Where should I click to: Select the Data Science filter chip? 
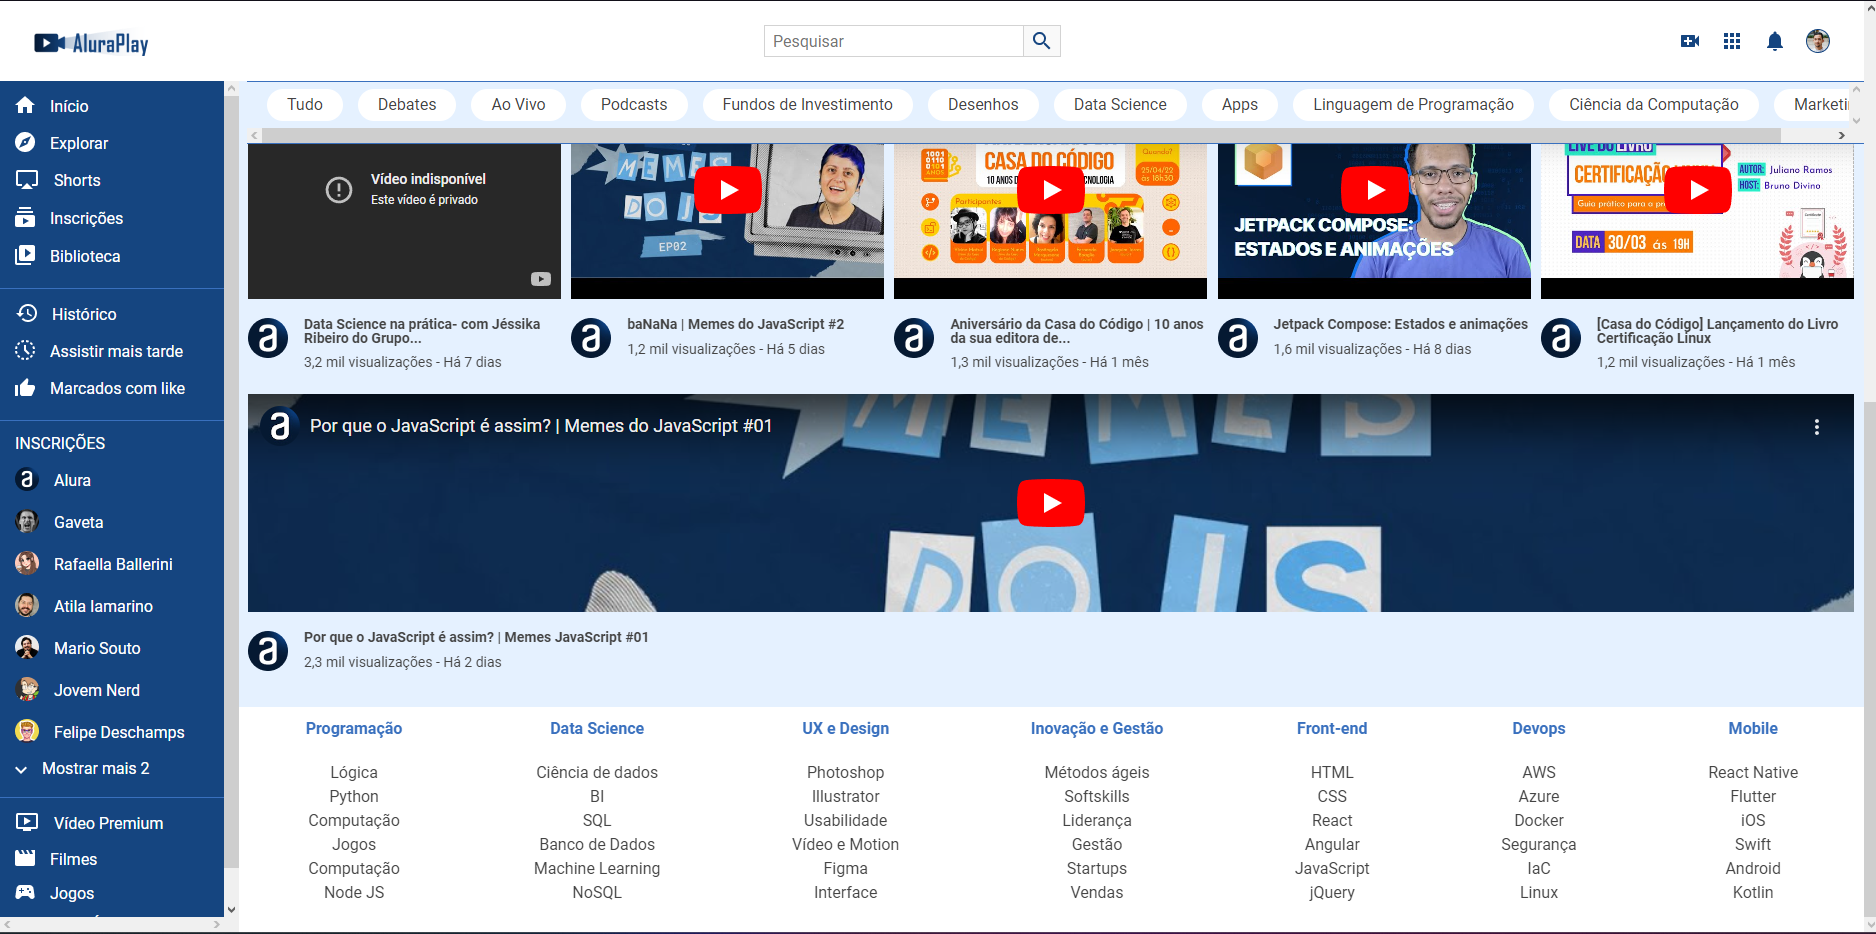(x=1120, y=104)
